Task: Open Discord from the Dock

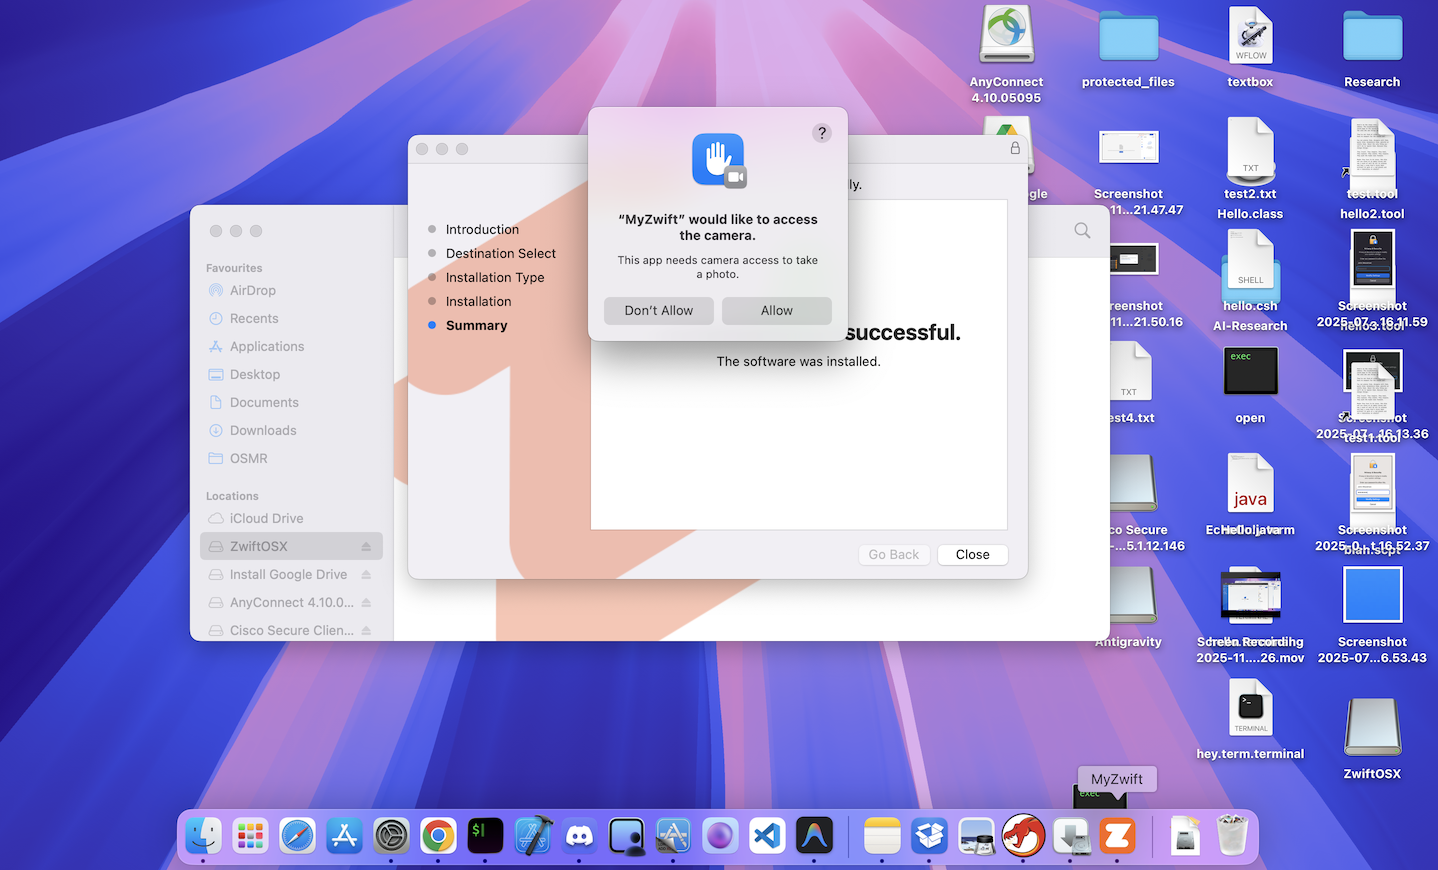Action: click(x=580, y=836)
